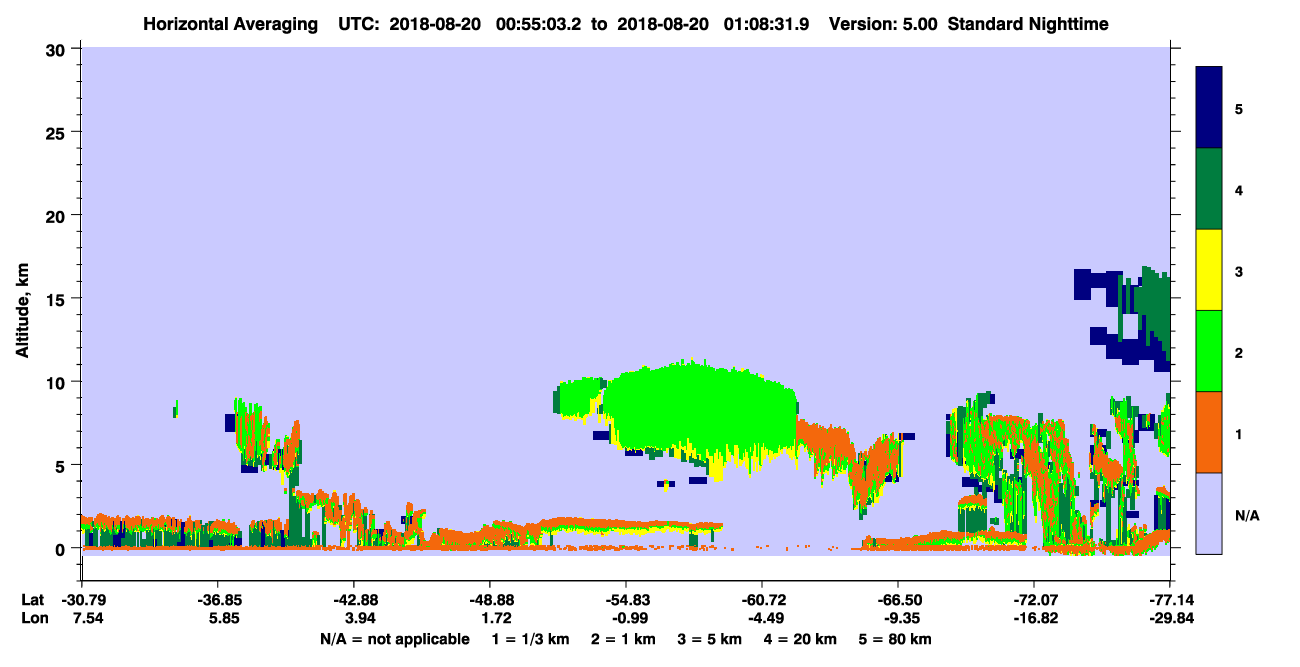The image size is (1300, 667).
Task: Click the '5 = 80 km' legend entry
Action: [895, 639]
